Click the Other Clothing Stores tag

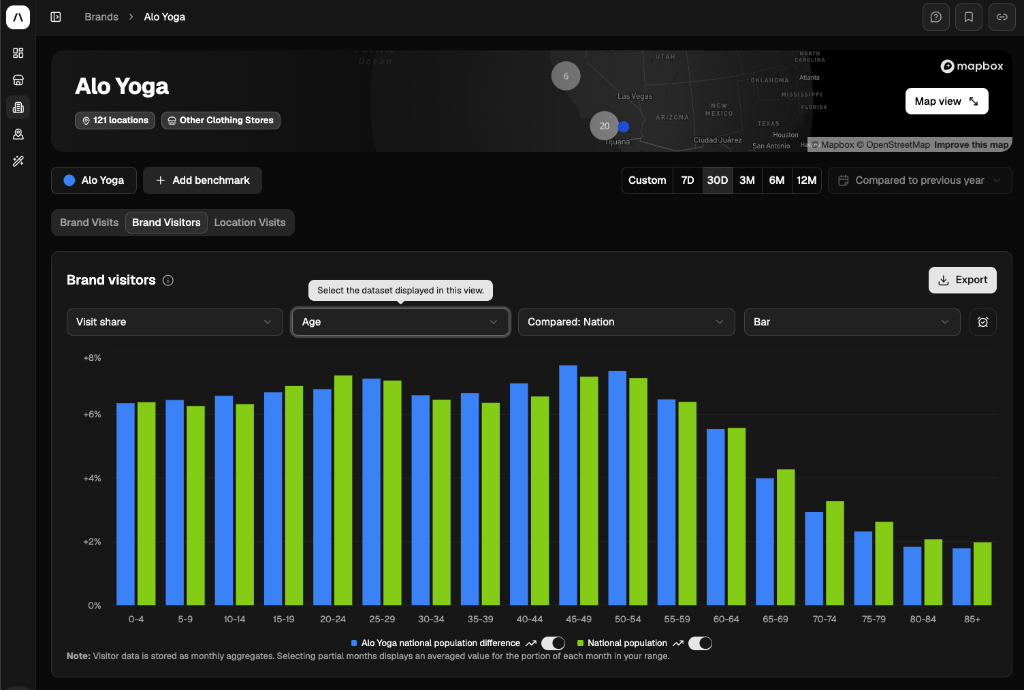[221, 120]
